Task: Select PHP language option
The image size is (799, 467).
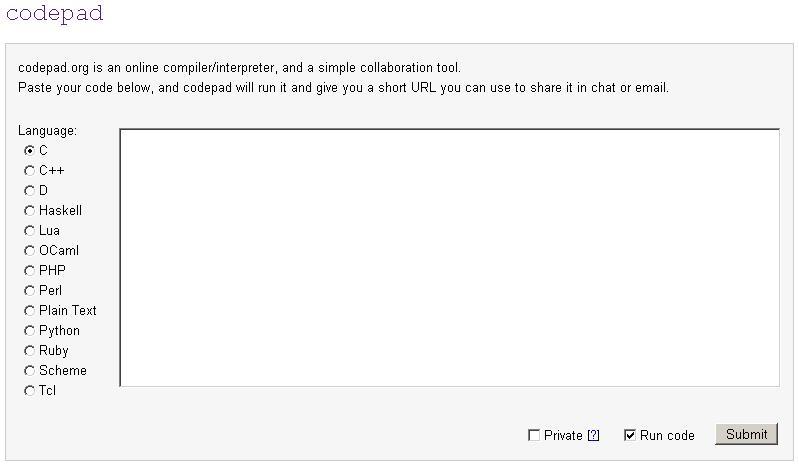Action: coord(30,271)
